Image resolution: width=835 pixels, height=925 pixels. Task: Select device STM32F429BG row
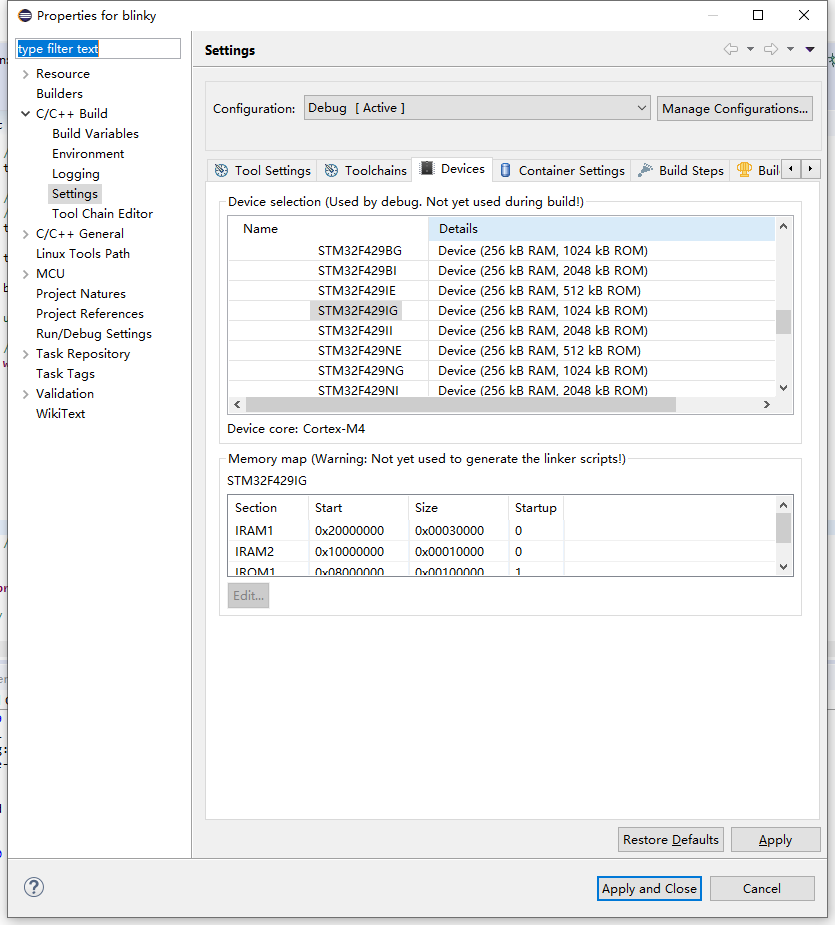(x=502, y=251)
